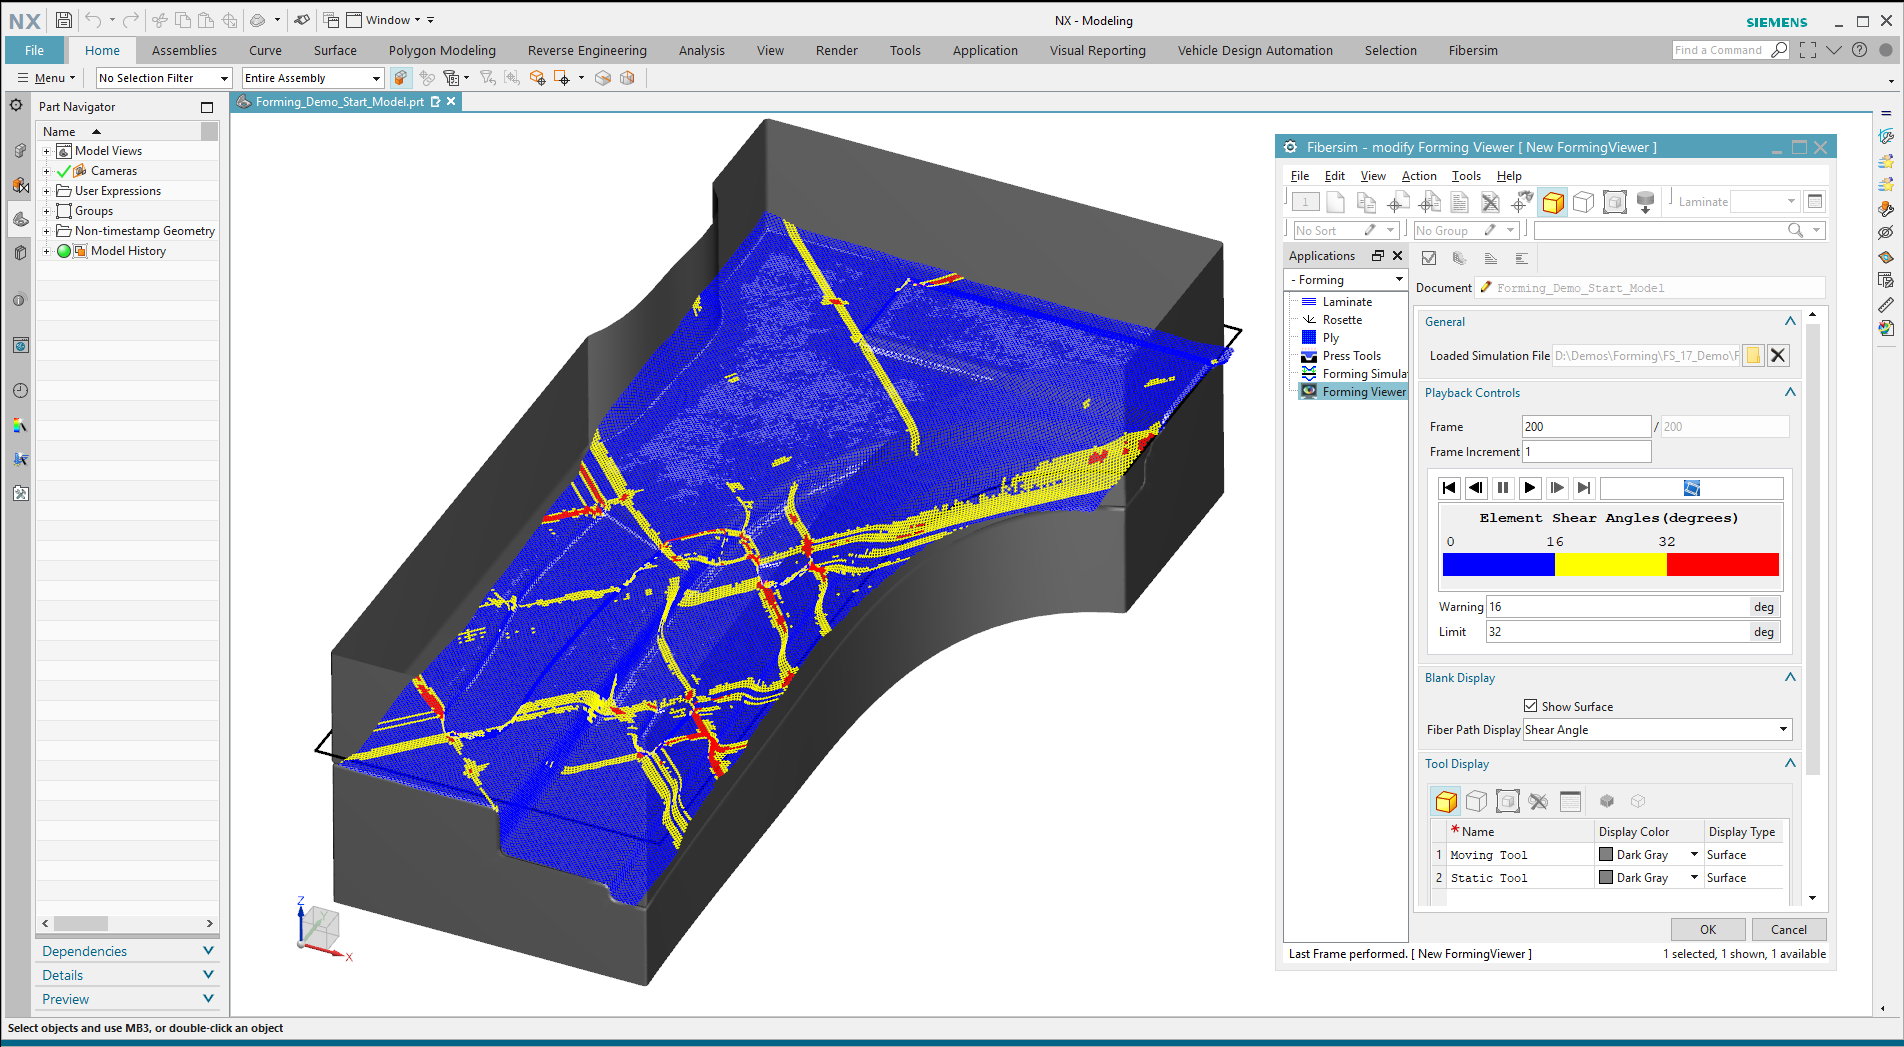The width and height of the screenshot is (1904, 1047).
Task: Click the pause button in playback controls
Action: pos(1503,488)
